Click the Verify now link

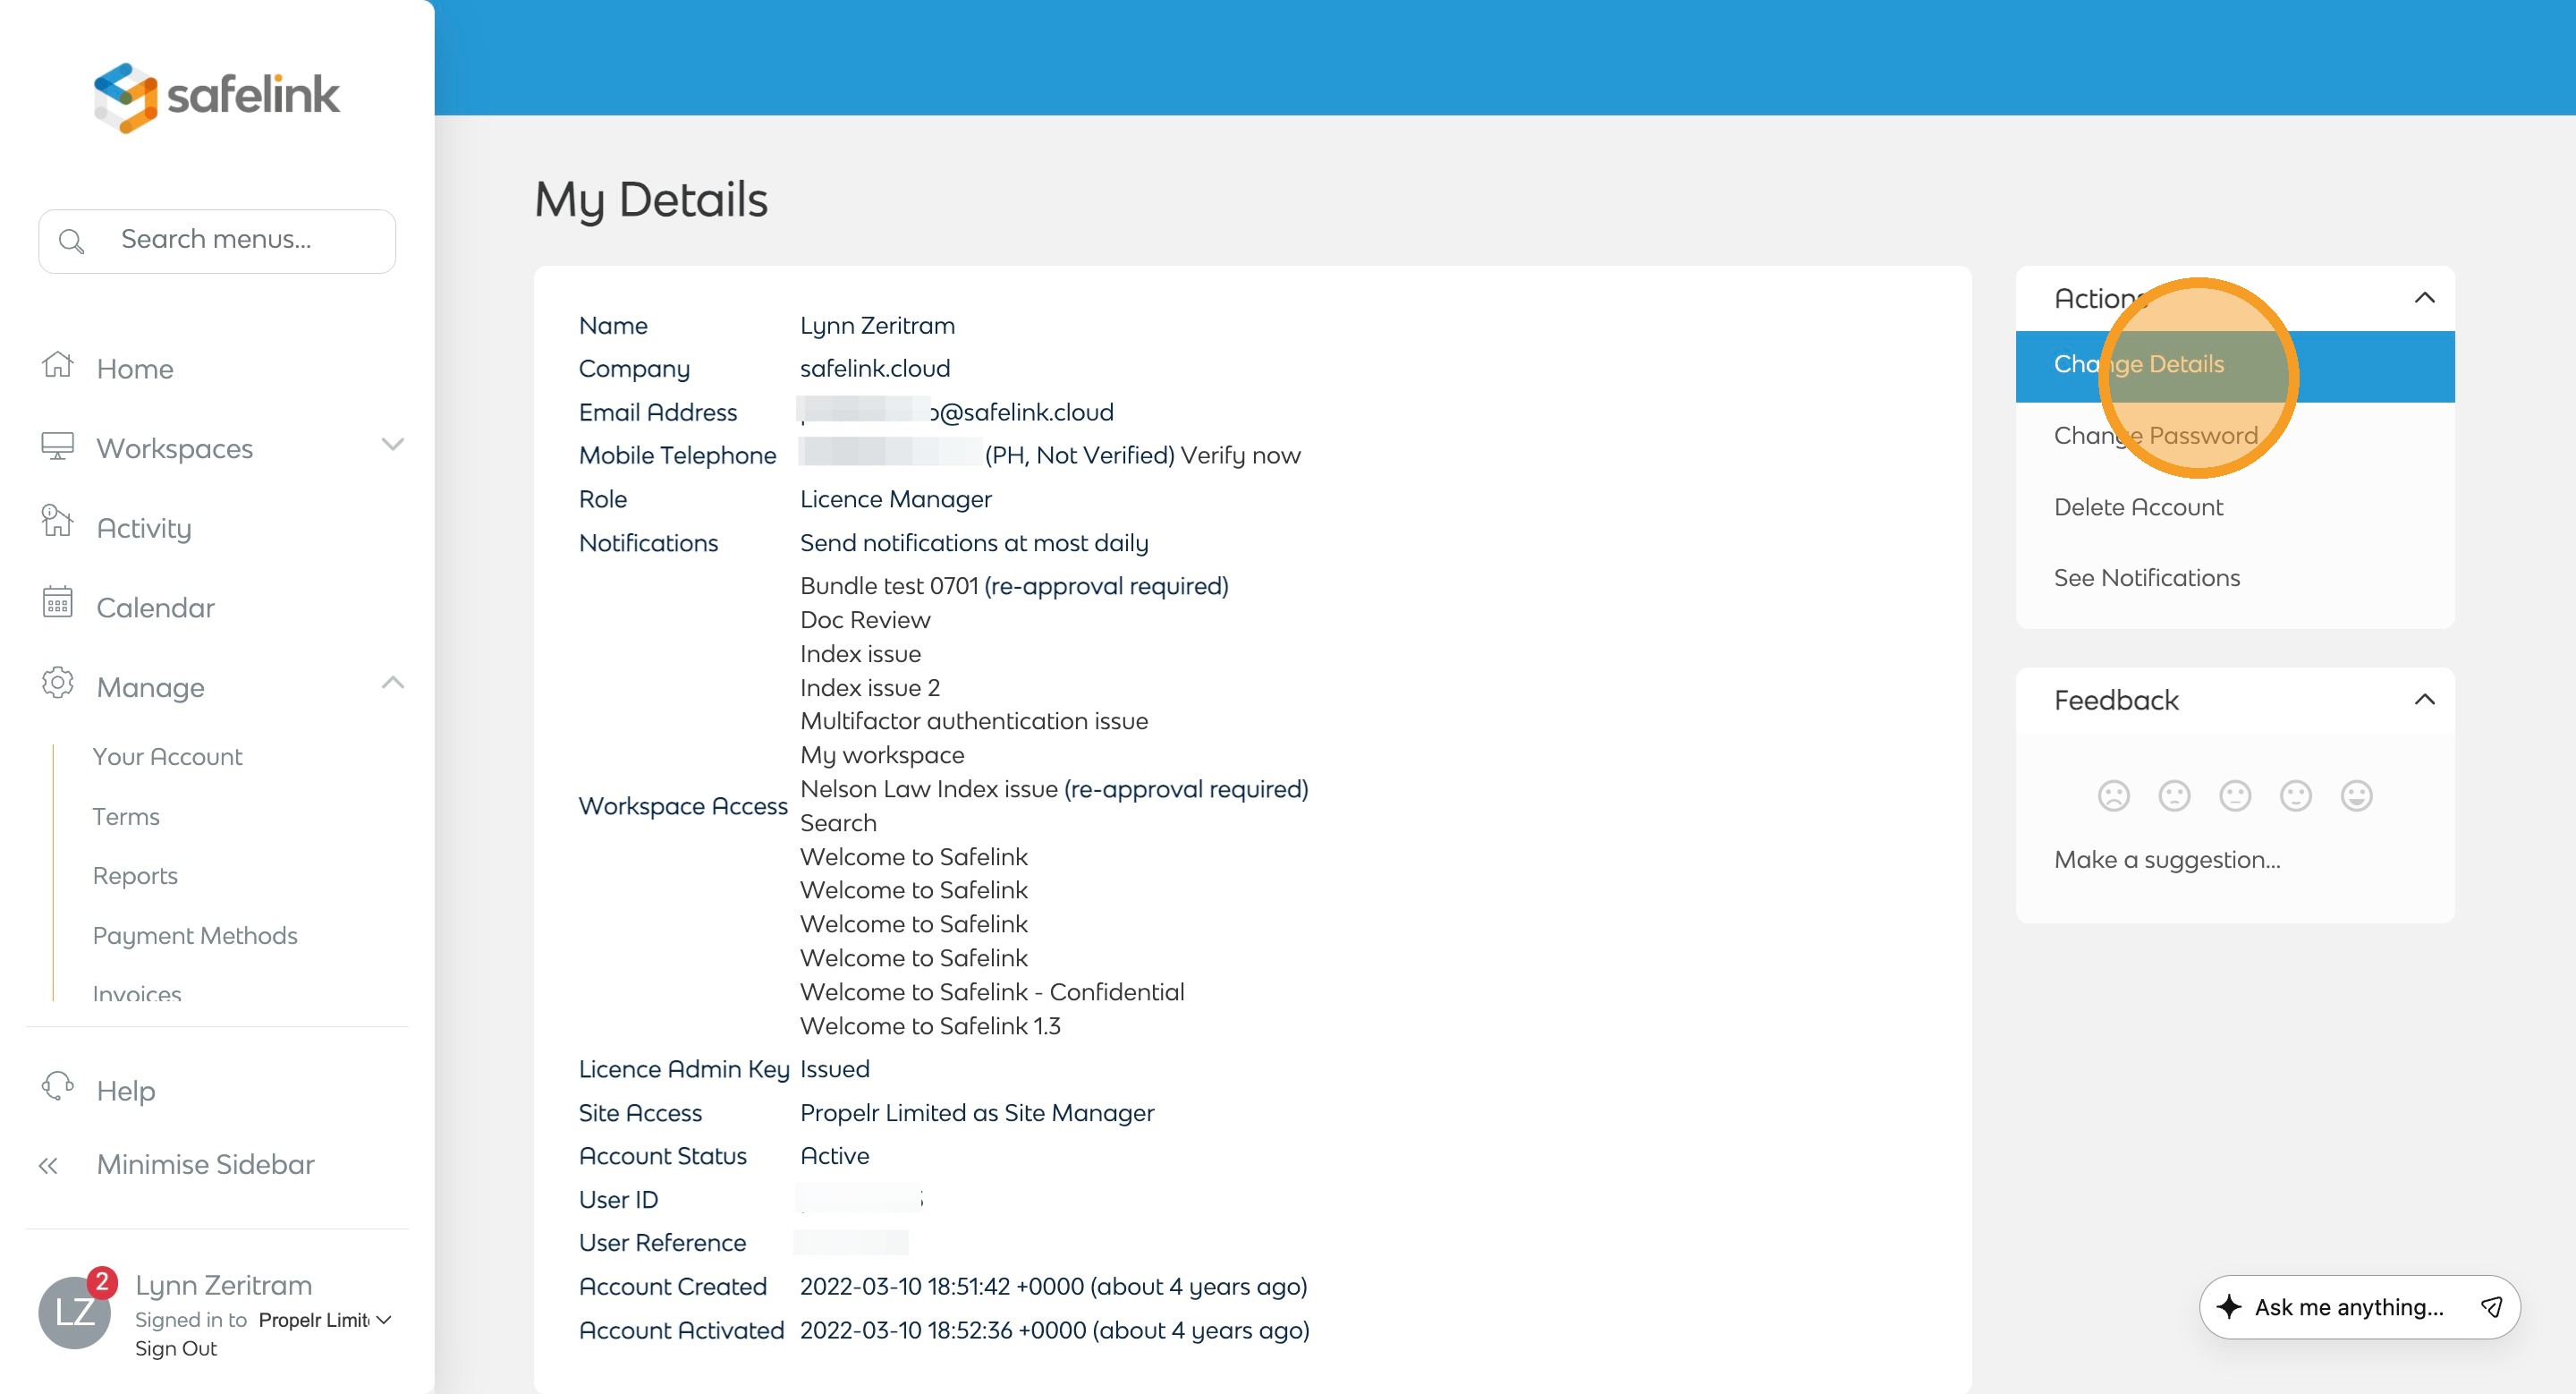1240,455
